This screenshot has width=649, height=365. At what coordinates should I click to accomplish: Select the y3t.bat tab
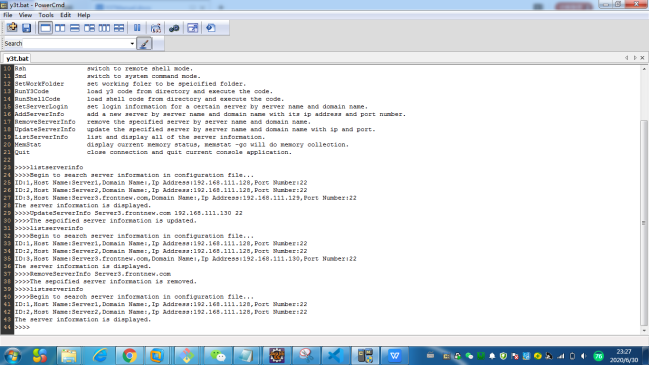tap(17, 58)
